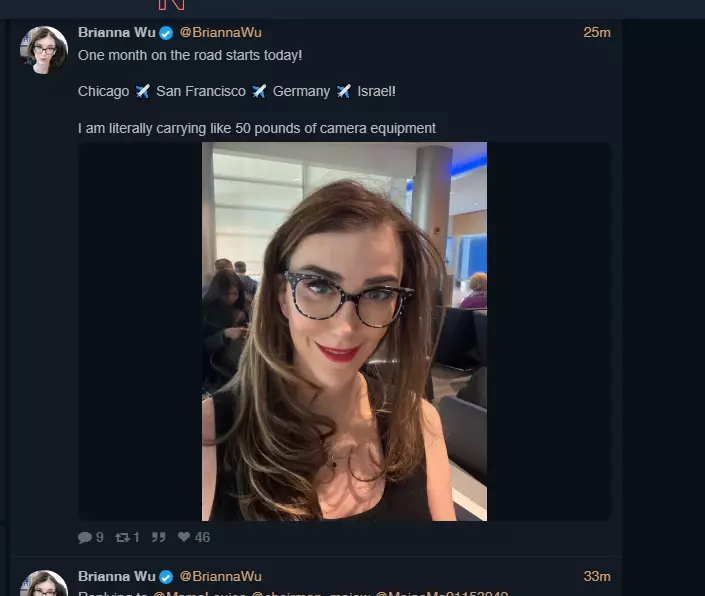
Task: Open the avatar on the 33m tweet
Action: [44, 583]
